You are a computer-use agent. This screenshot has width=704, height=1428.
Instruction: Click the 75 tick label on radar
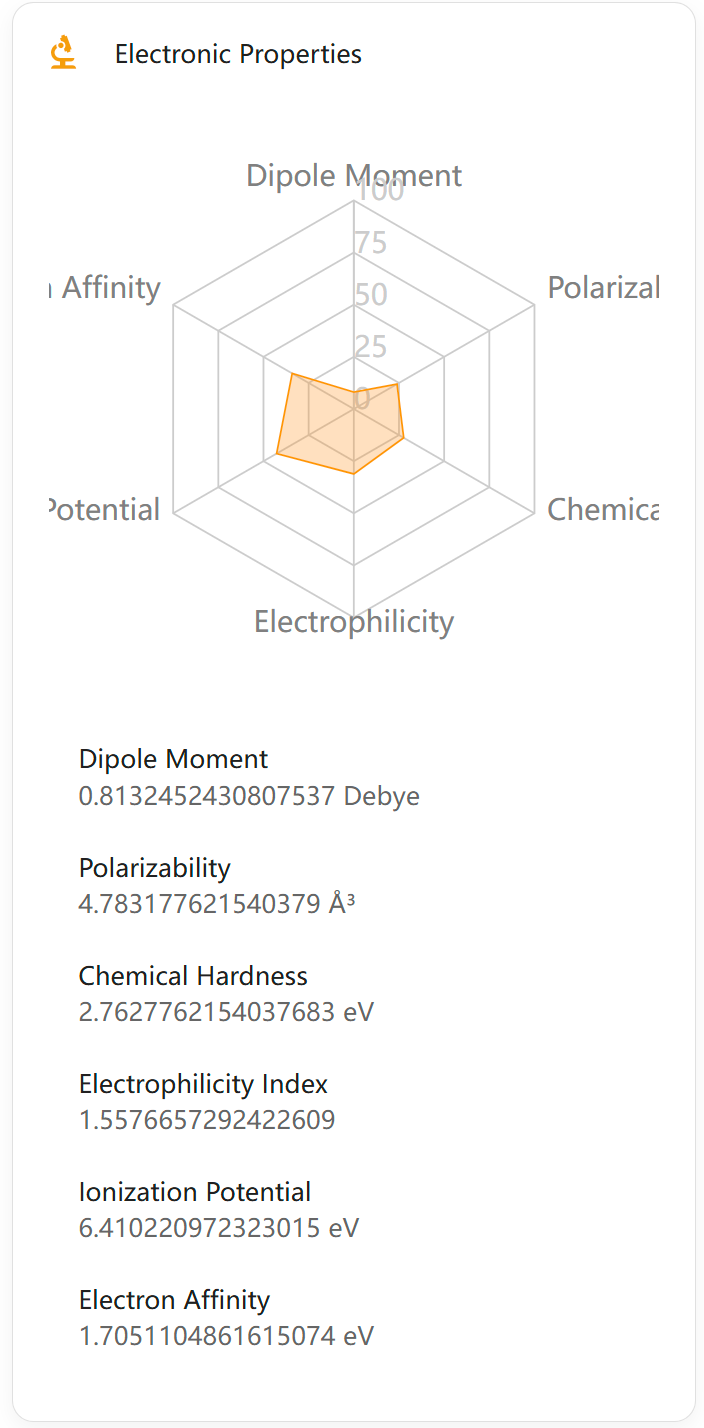(369, 243)
